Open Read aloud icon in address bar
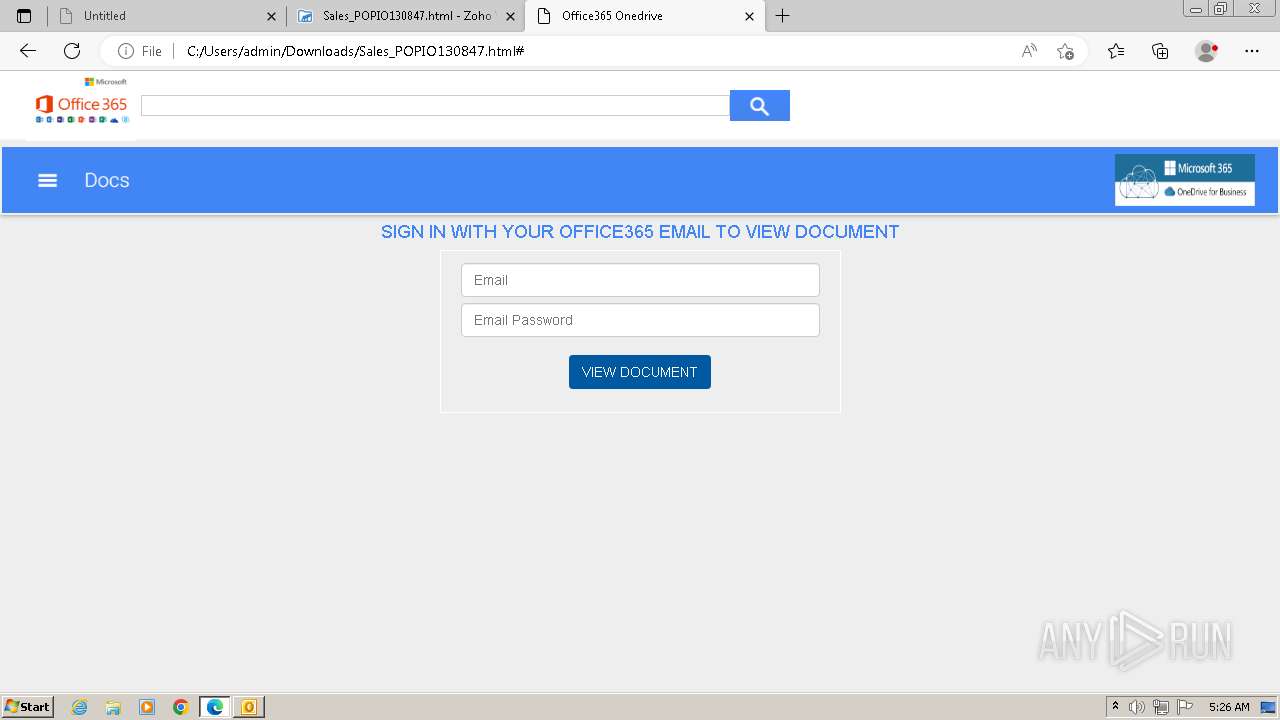 point(1029,51)
